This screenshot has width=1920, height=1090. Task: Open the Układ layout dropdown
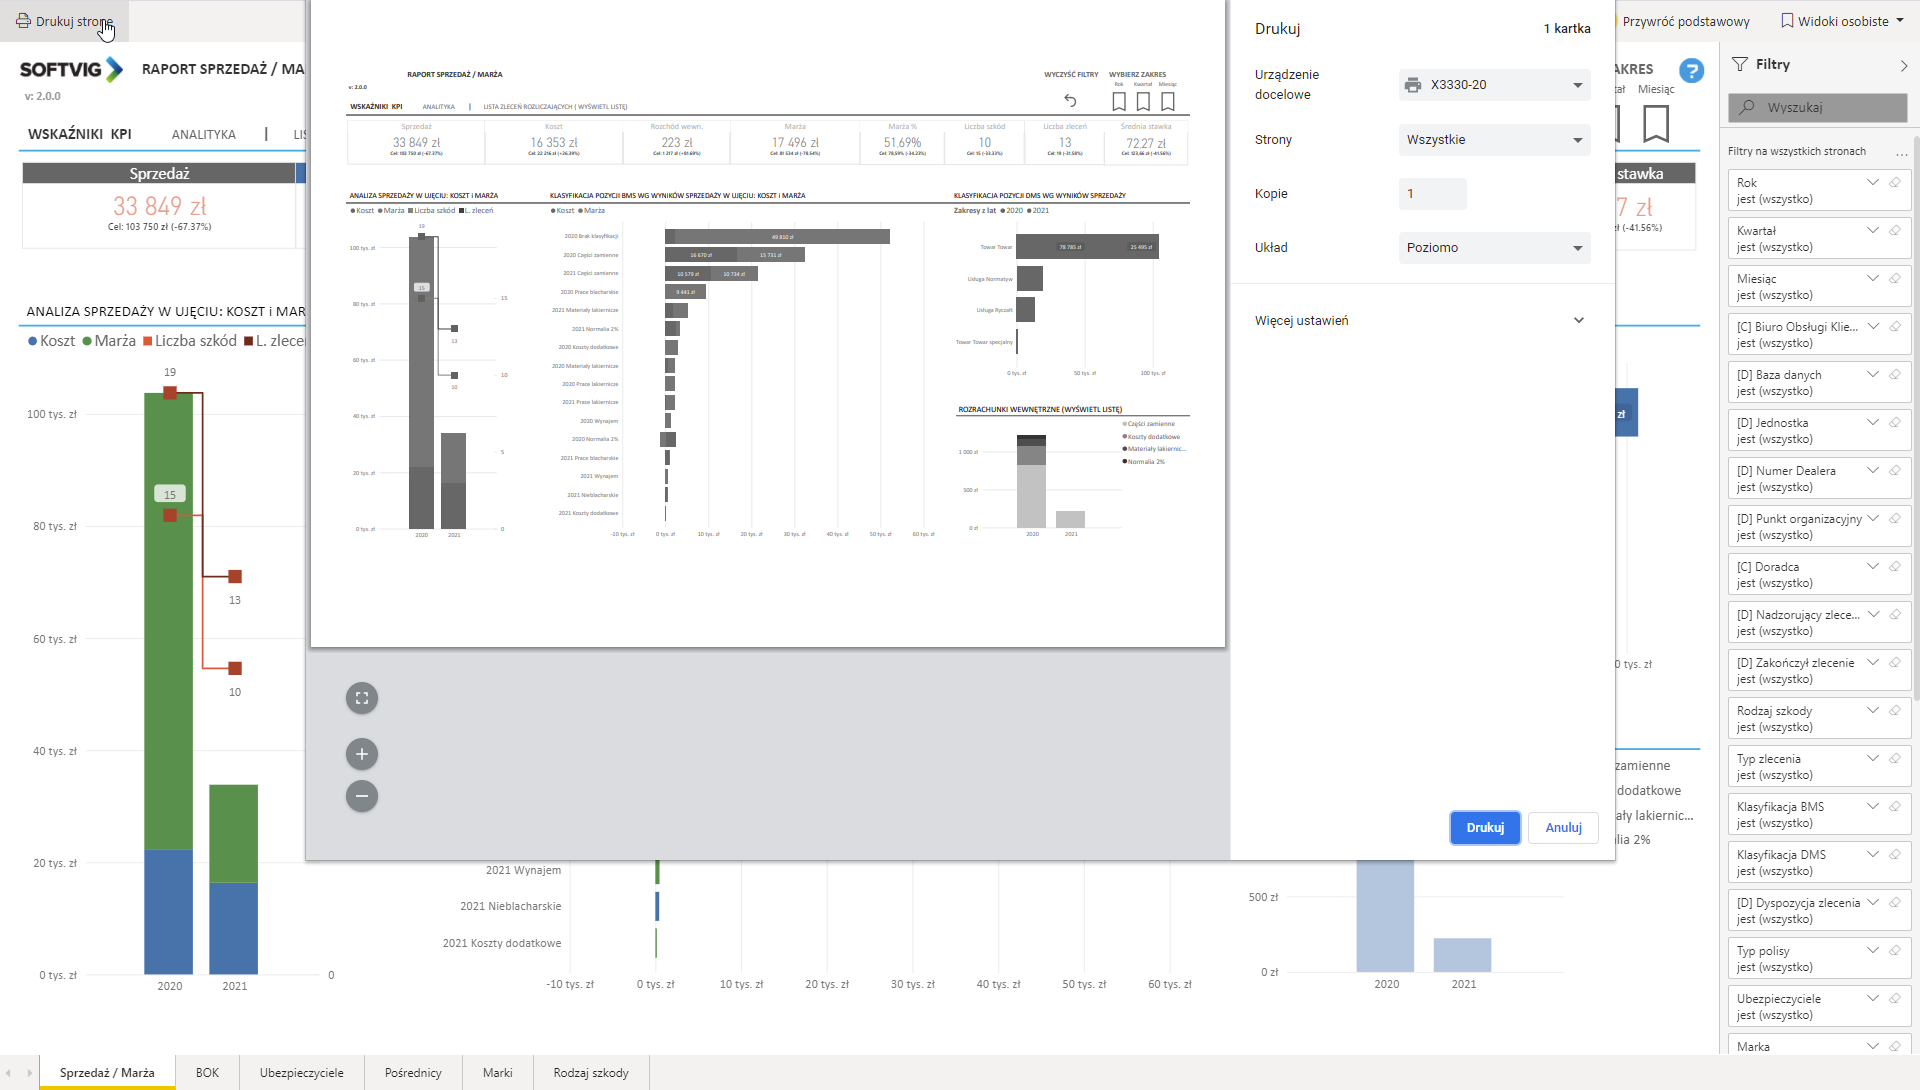click(1494, 248)
